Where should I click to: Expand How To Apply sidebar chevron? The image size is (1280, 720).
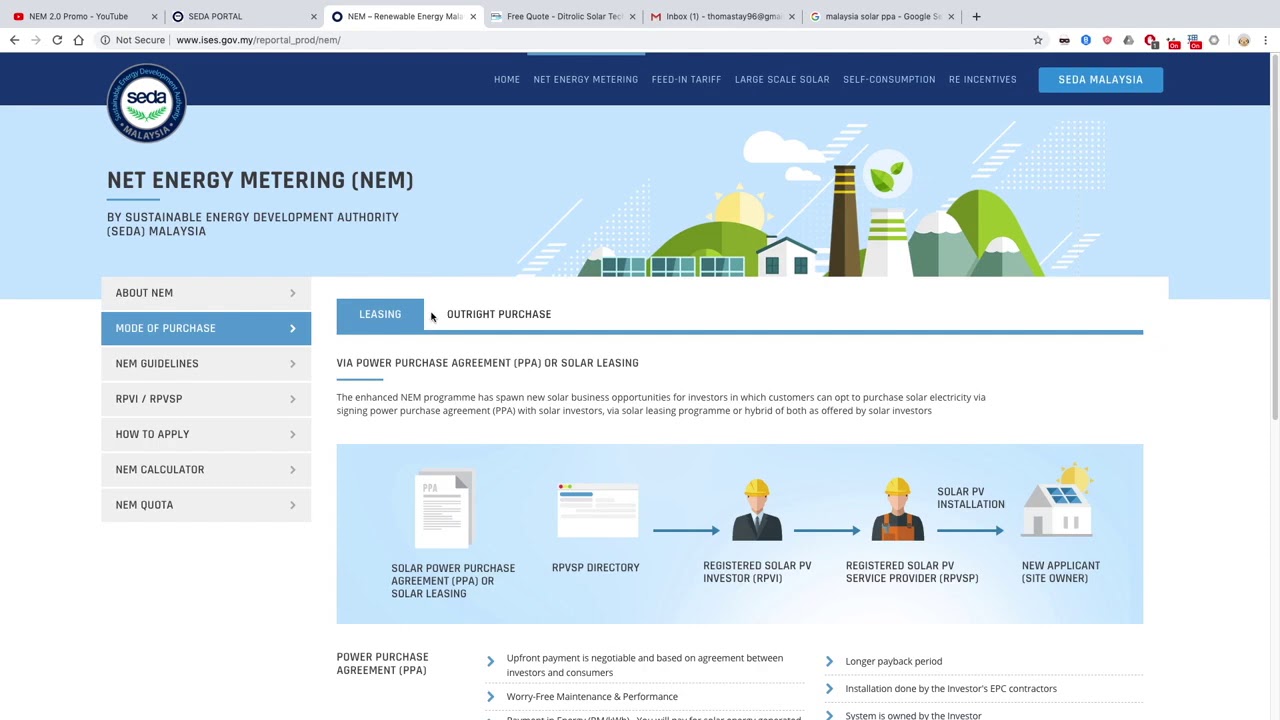pos(293,434)
